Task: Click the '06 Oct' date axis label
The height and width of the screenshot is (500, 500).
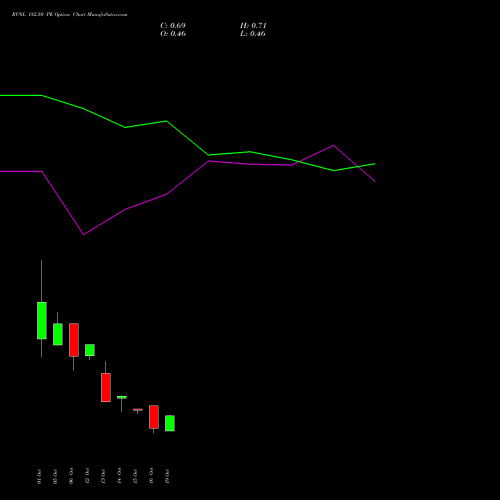Action: (71, 476)
